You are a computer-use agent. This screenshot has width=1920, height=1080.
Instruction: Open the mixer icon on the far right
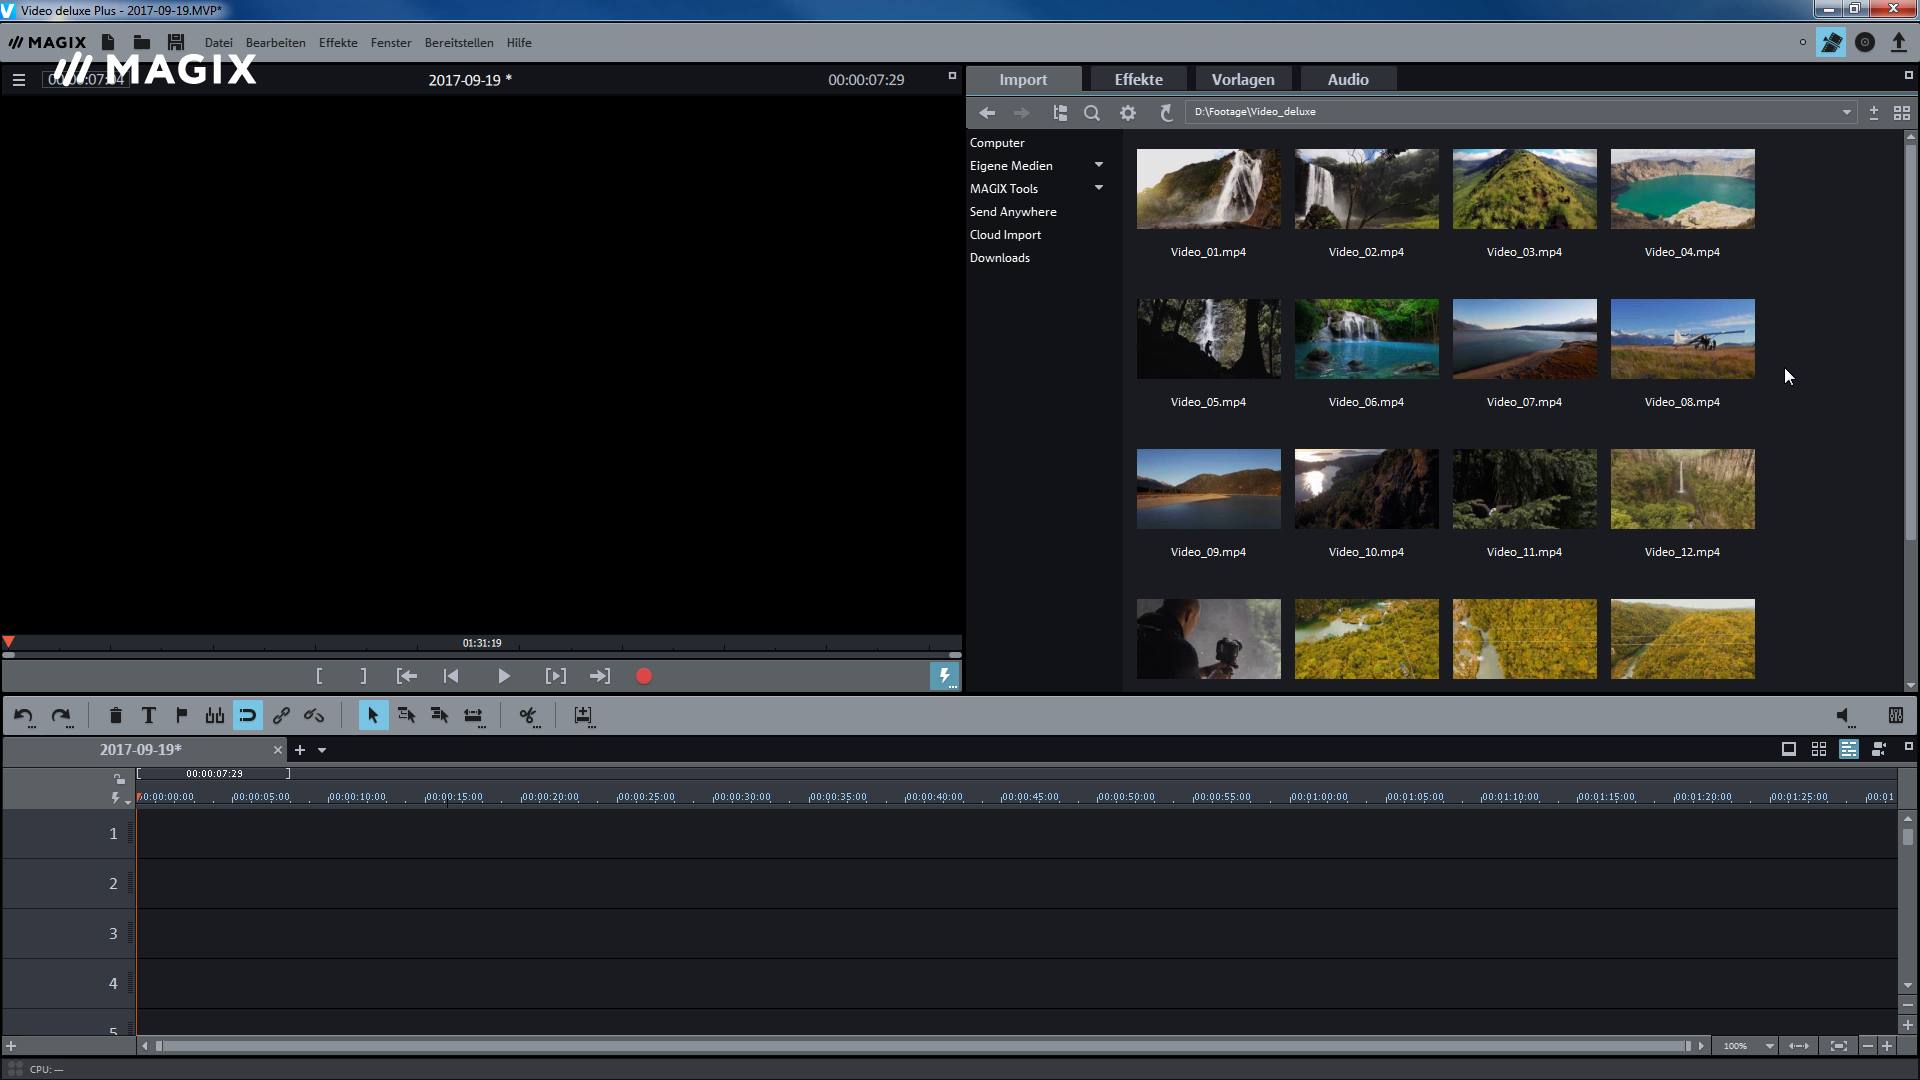coord(1896,716)
